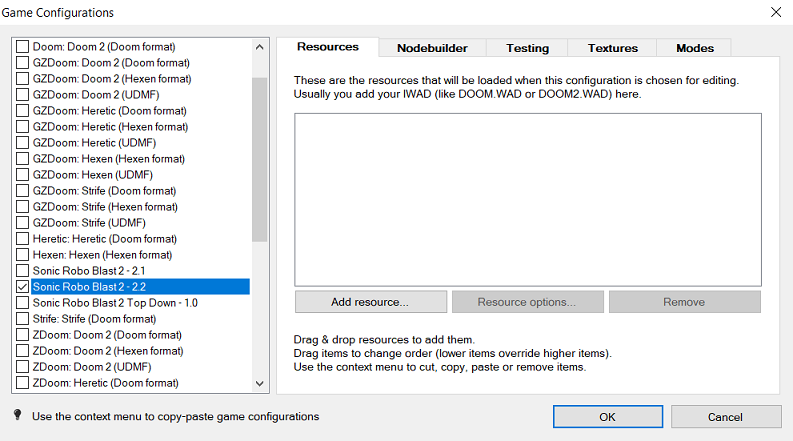Viewport: 793px width, 441px height.
Task: Confirm with the OK button
Action: point(607,417)
